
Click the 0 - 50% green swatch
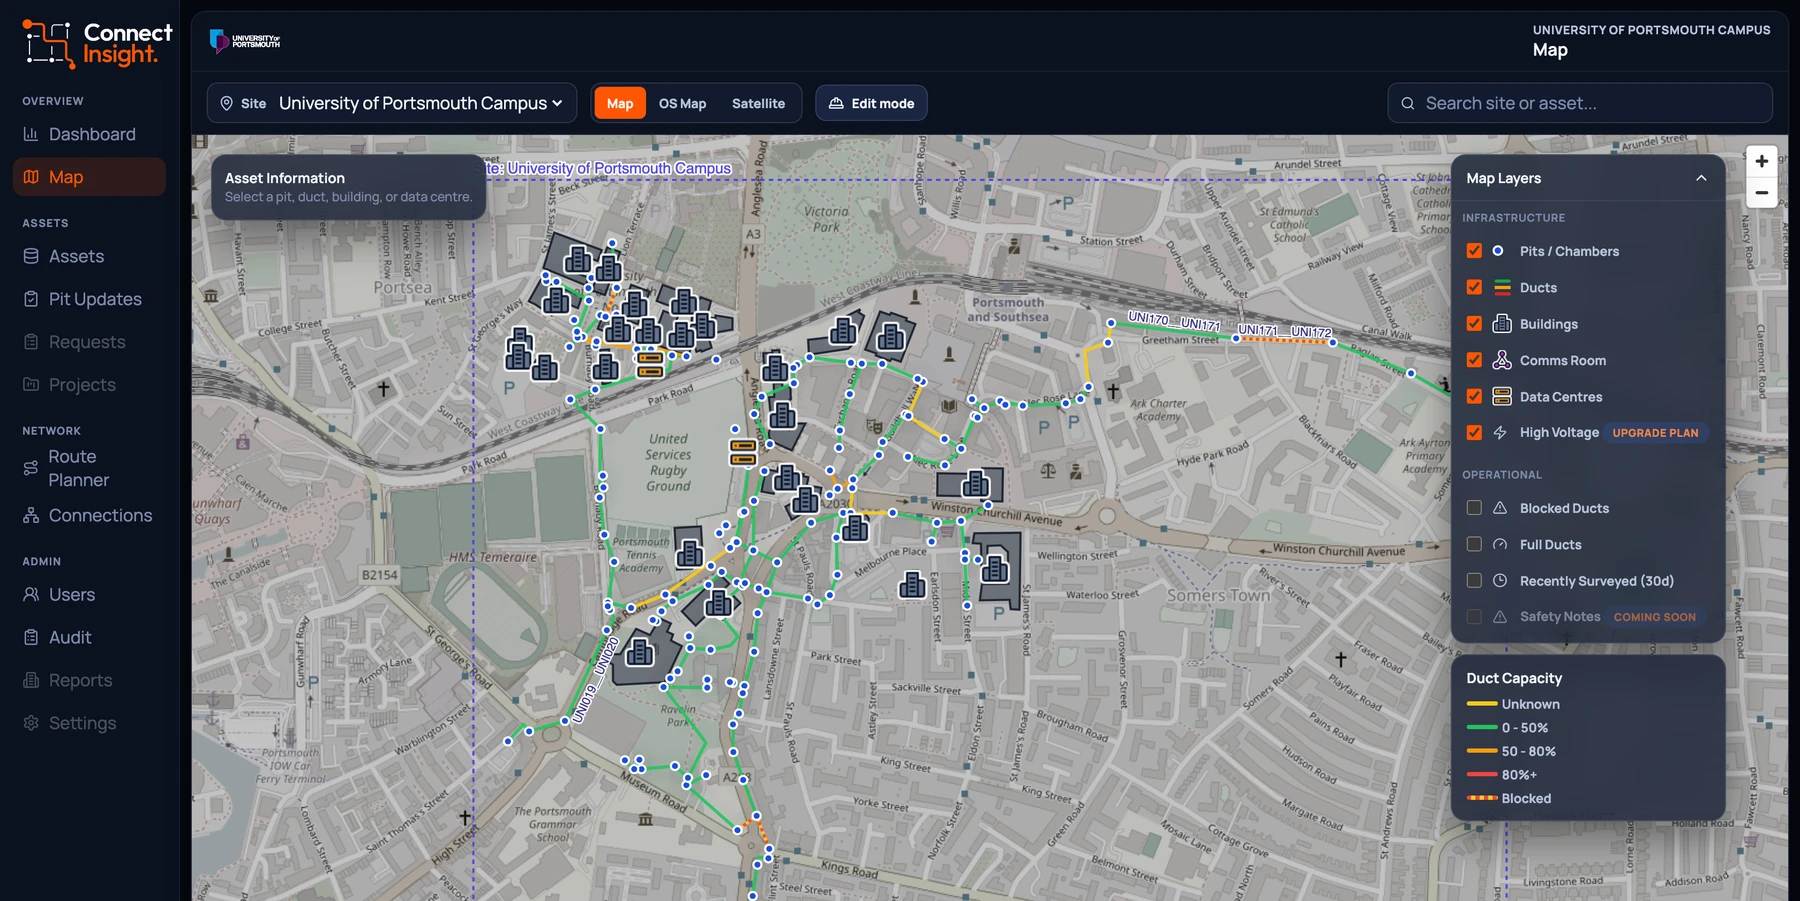(x=1481, y=728)
